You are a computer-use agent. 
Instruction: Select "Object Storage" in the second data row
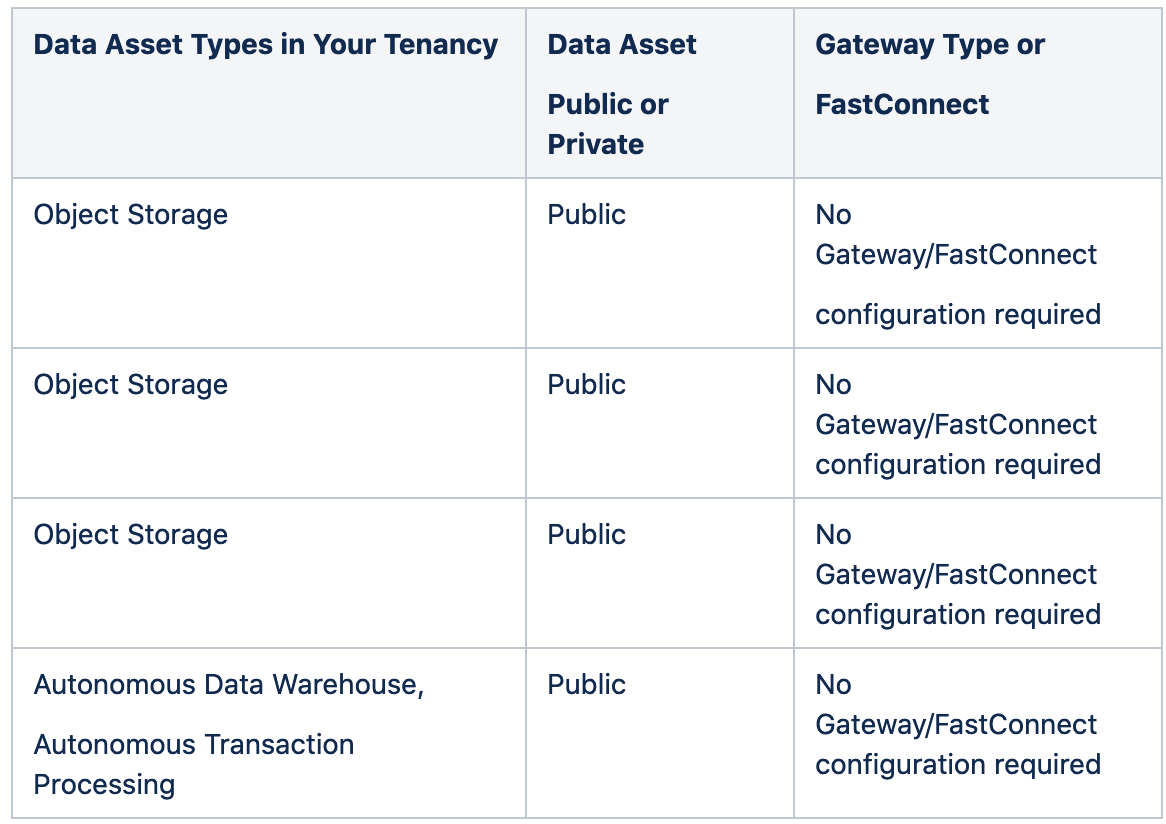pyautogui.click(x=131, y=385)
